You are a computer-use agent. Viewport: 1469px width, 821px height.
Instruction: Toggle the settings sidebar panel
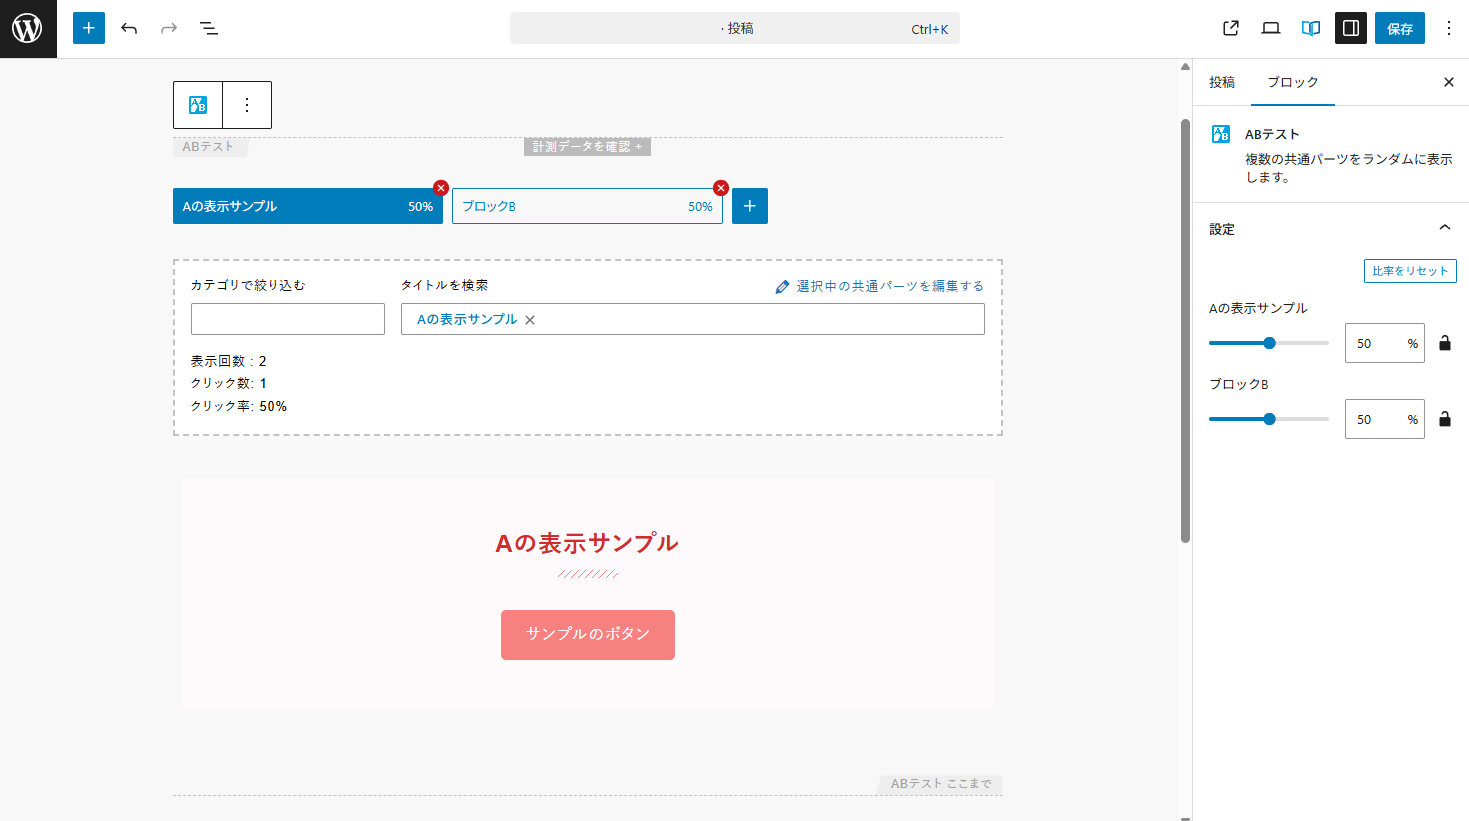point(1351,28)
